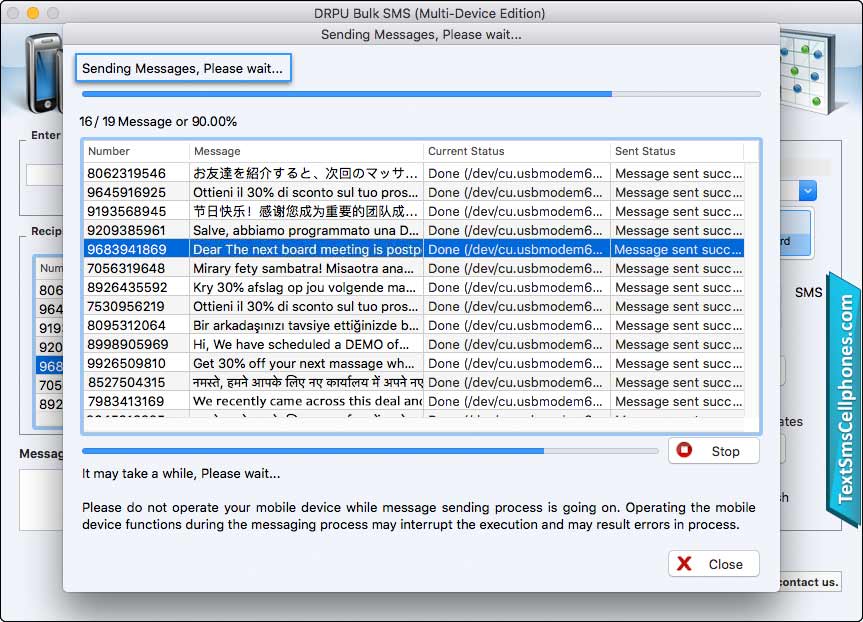Select the row with number 8527504315

click(413, 382)
